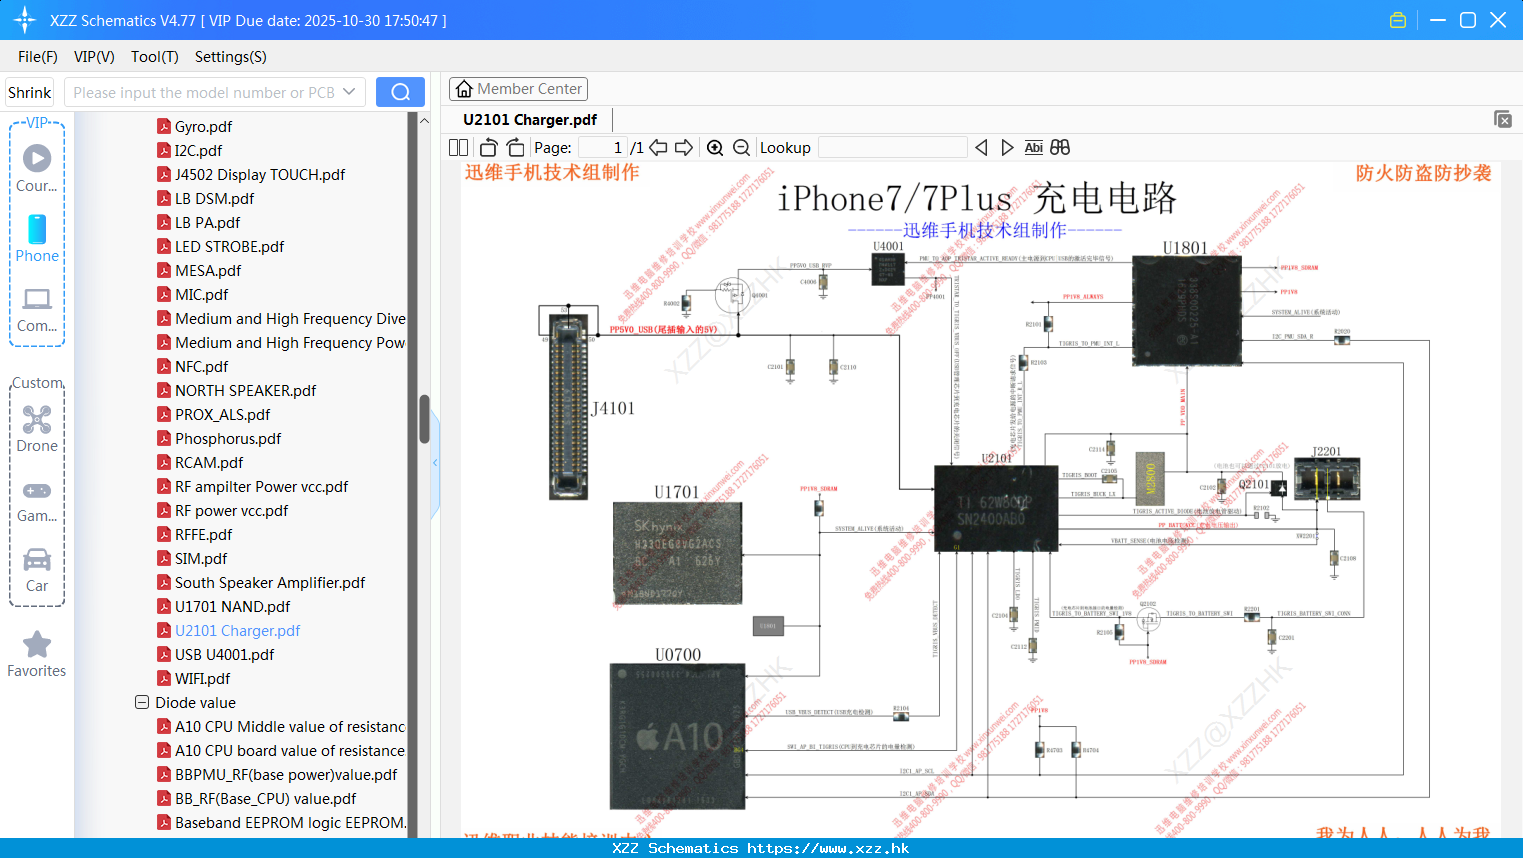Focus the model number search field
1523x858 pixels.
click(x=203, y=92)
